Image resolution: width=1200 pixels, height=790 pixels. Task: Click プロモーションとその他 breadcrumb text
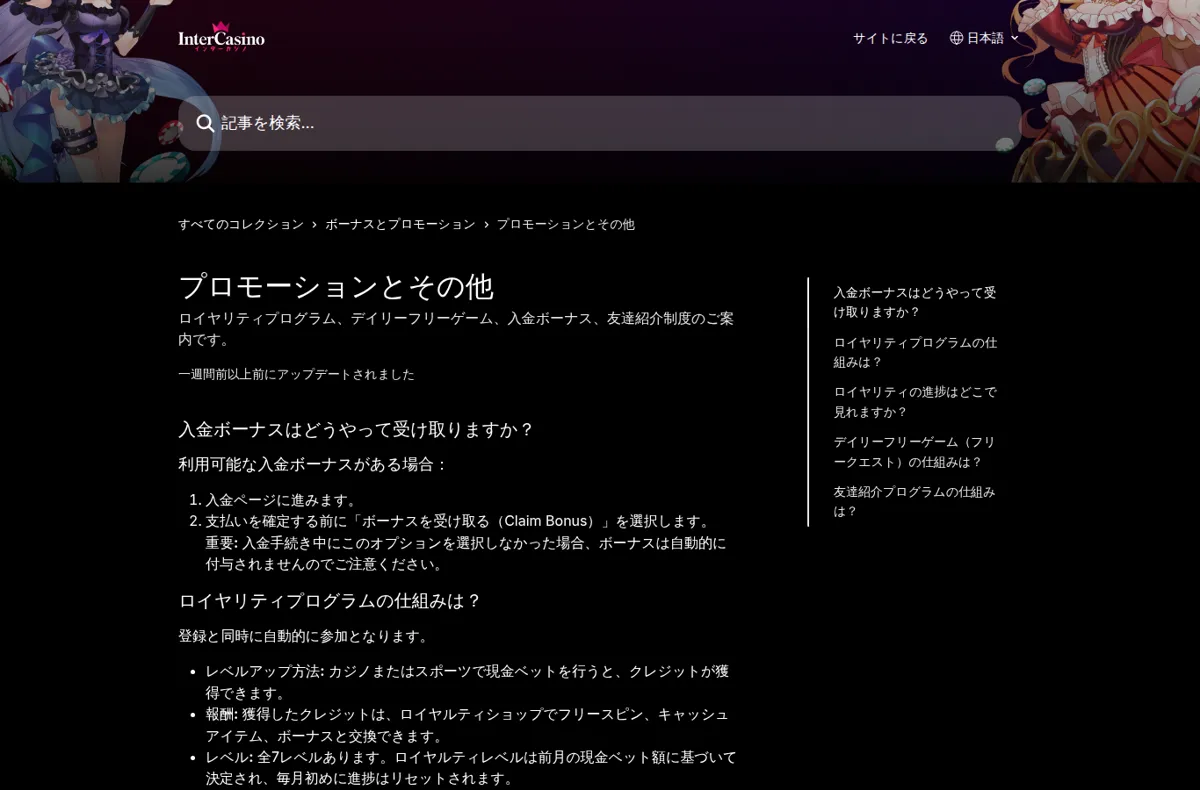566,224
